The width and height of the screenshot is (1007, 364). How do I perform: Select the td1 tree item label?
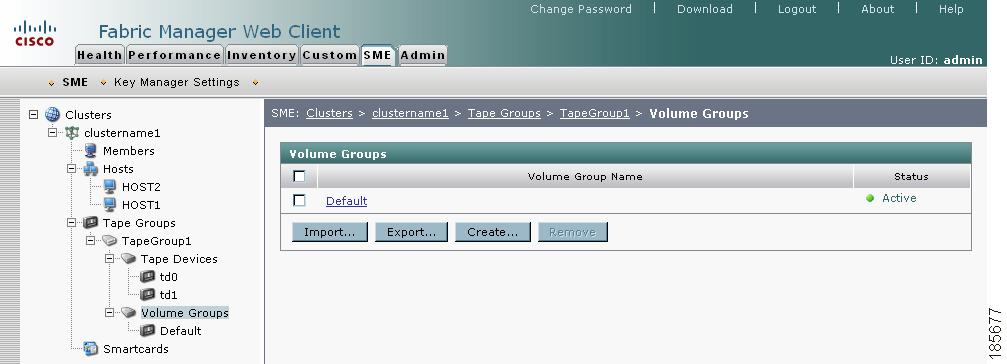[x=168, y=295]
